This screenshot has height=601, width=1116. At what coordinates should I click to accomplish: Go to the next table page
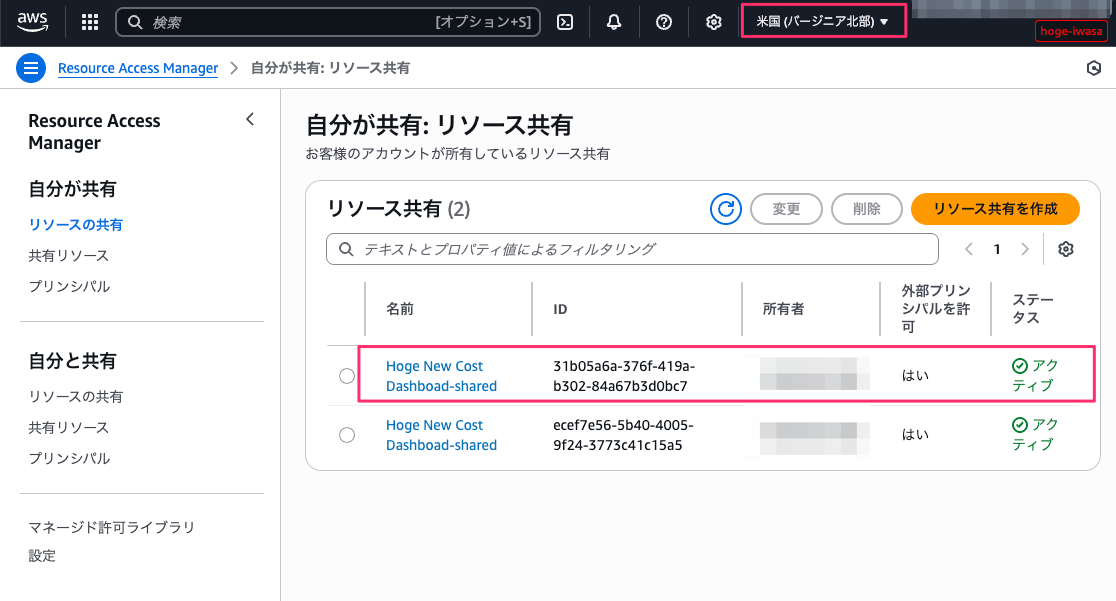pyautogui.click(x=1025, y=249)
